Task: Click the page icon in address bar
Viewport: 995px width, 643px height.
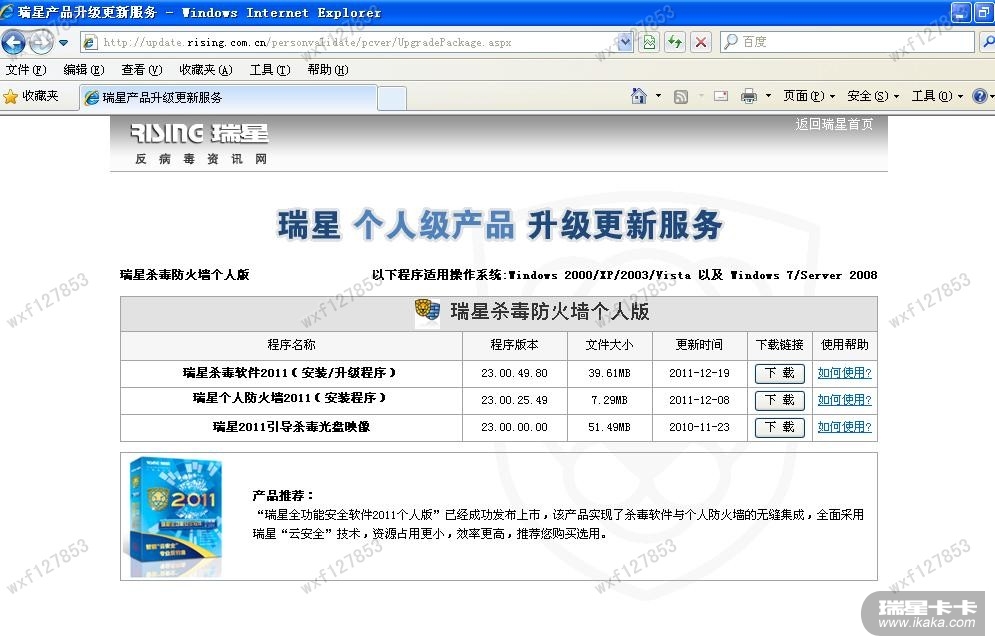Action: 90,43
